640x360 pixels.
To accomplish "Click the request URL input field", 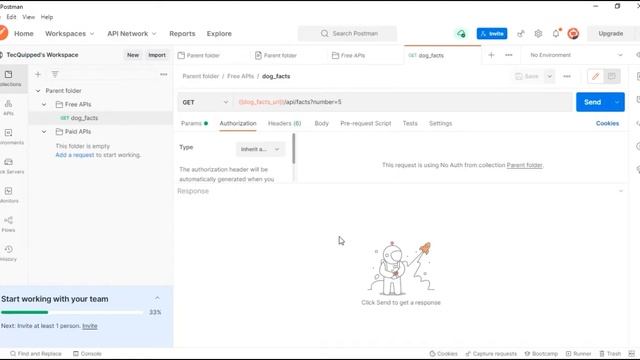I will click(x=403, y=102).
